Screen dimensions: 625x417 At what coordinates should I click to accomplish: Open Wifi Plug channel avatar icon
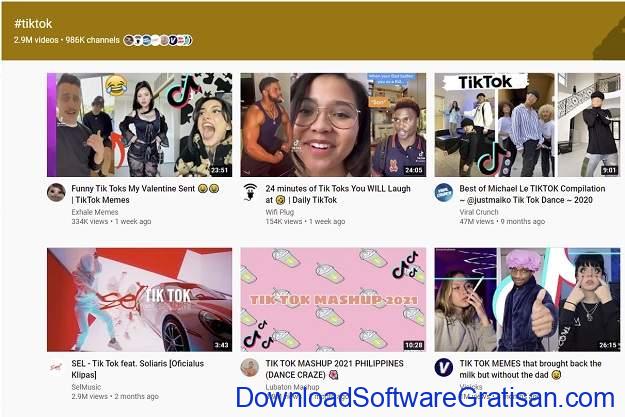[250, 193]
